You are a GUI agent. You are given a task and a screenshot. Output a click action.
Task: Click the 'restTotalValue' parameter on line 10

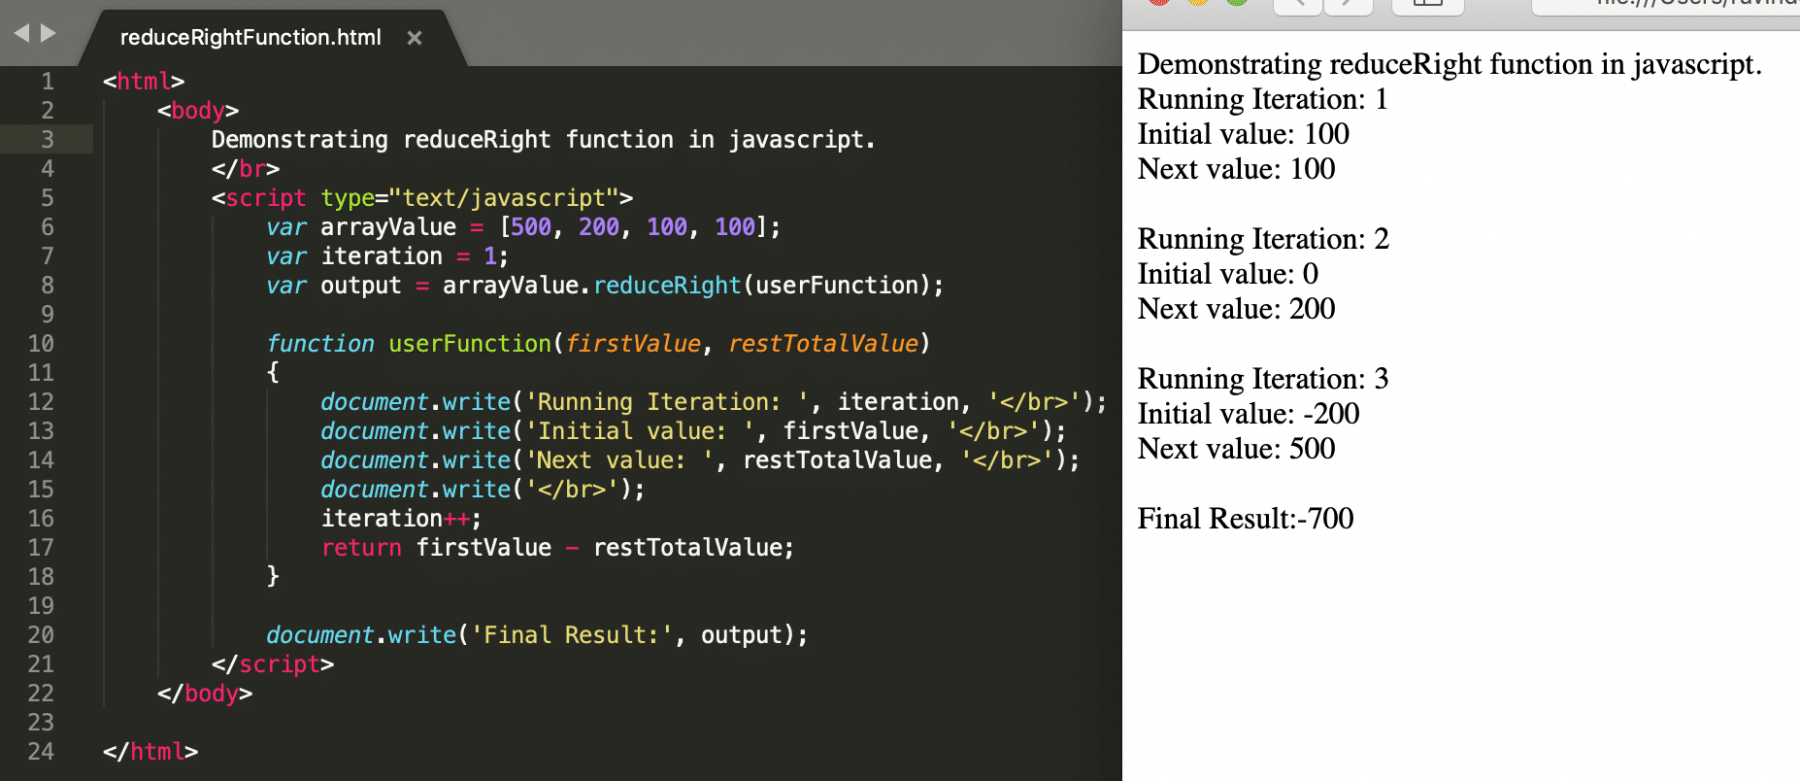(x=823, y=343)
